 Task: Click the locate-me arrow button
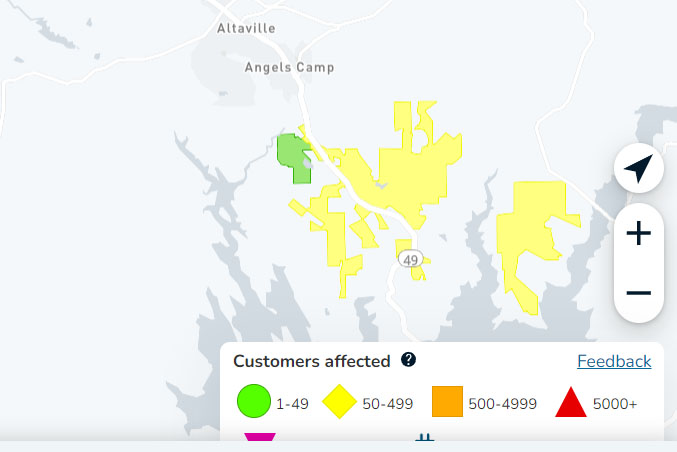point(639,168)
